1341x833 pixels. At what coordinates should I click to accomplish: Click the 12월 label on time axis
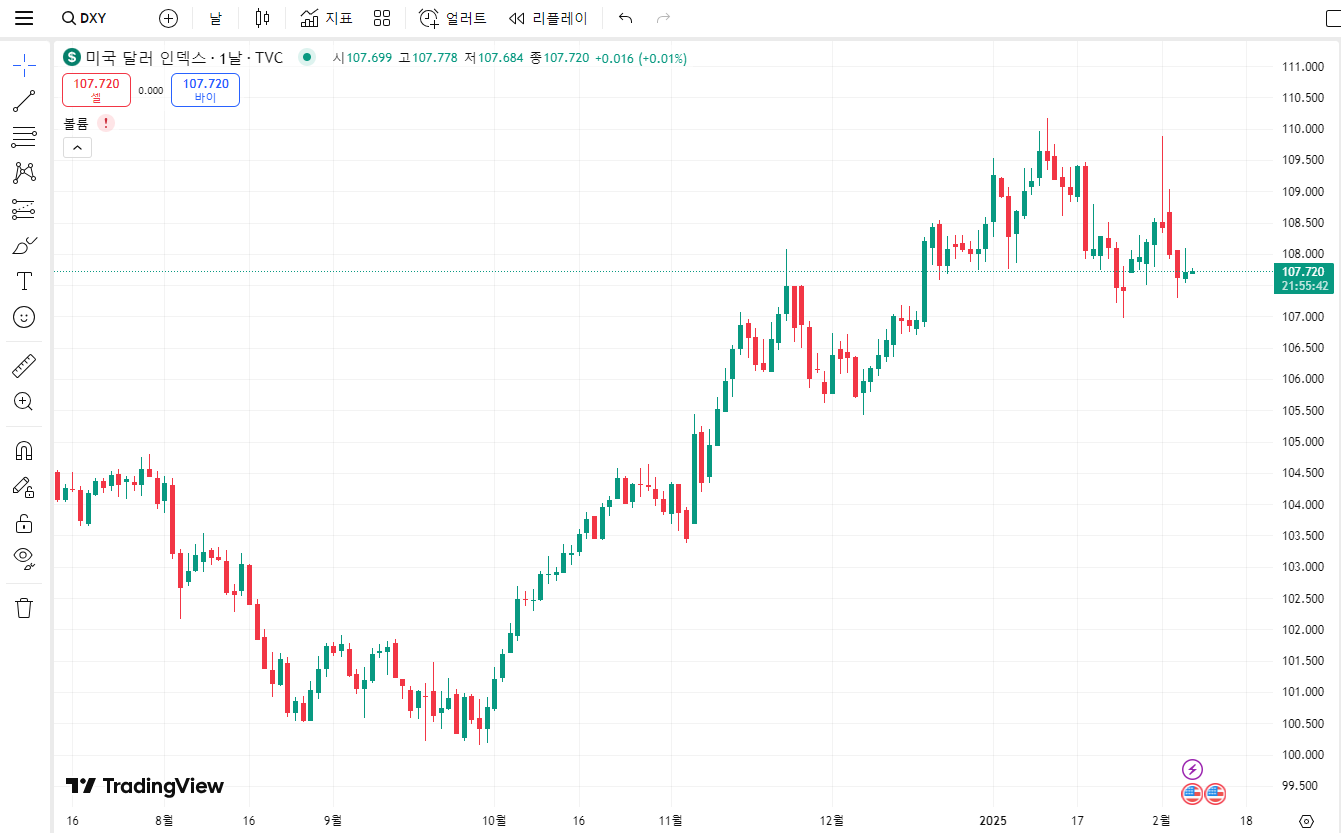[832, 820]
